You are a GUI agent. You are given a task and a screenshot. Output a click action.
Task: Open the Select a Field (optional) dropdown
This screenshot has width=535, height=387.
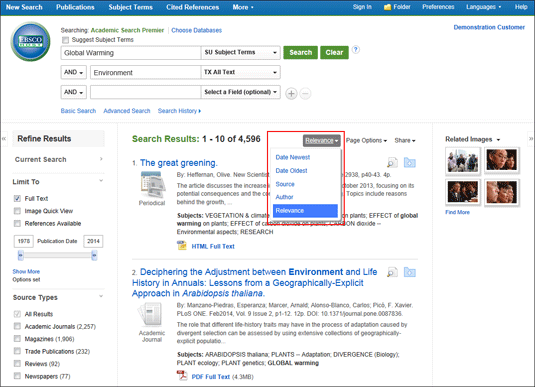(x=241, y=92)
